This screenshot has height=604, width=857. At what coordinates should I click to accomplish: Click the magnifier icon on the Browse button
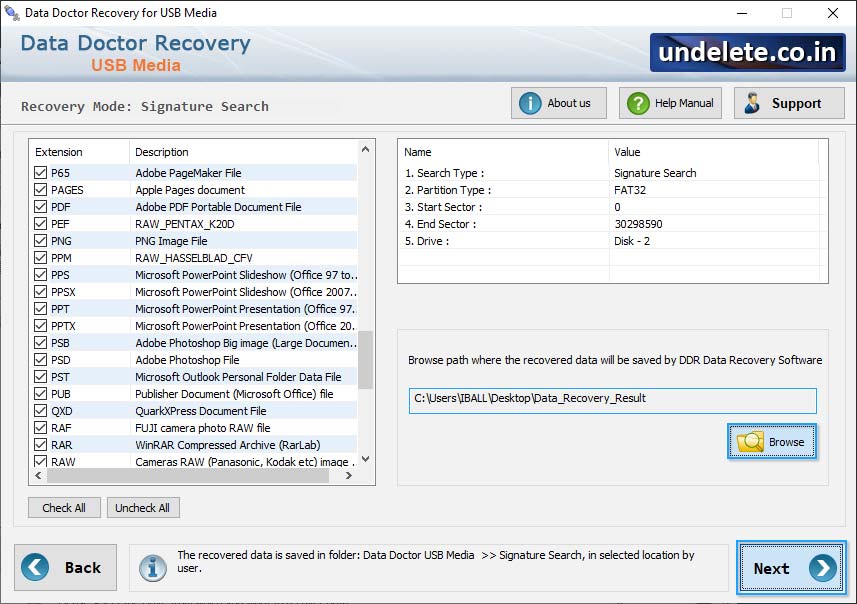pos(753,441)
